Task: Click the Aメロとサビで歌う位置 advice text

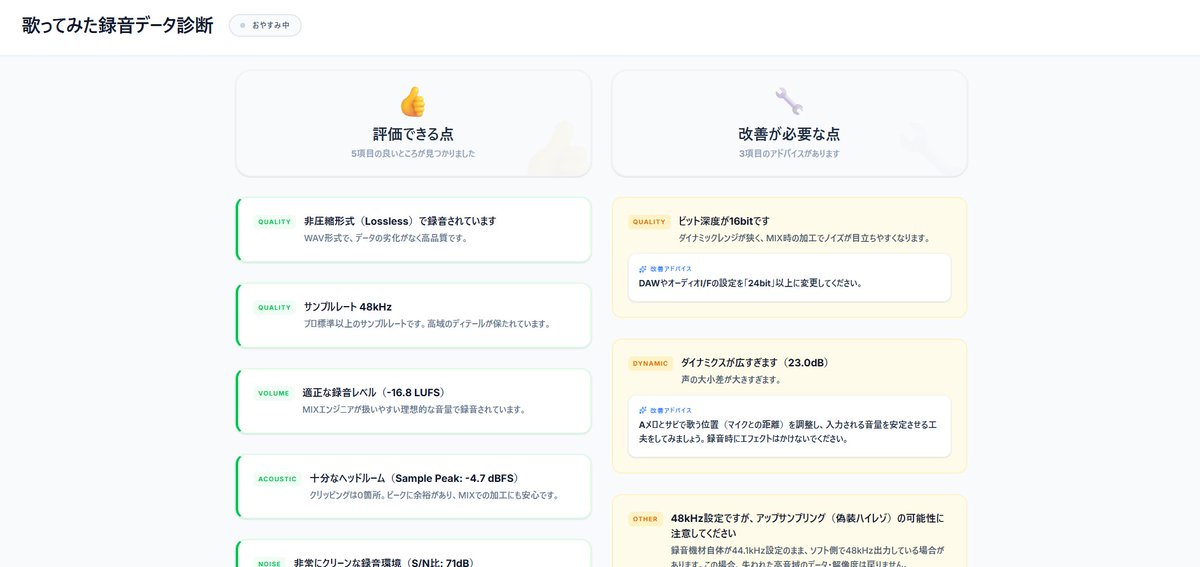Action: click(788, 431)
